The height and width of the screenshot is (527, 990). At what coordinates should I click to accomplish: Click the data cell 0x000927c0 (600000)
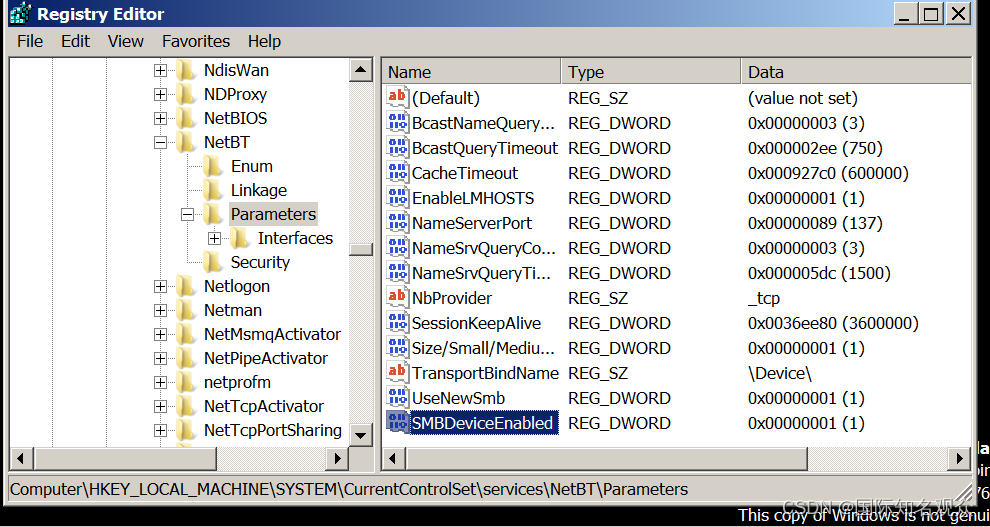[828, 173]
